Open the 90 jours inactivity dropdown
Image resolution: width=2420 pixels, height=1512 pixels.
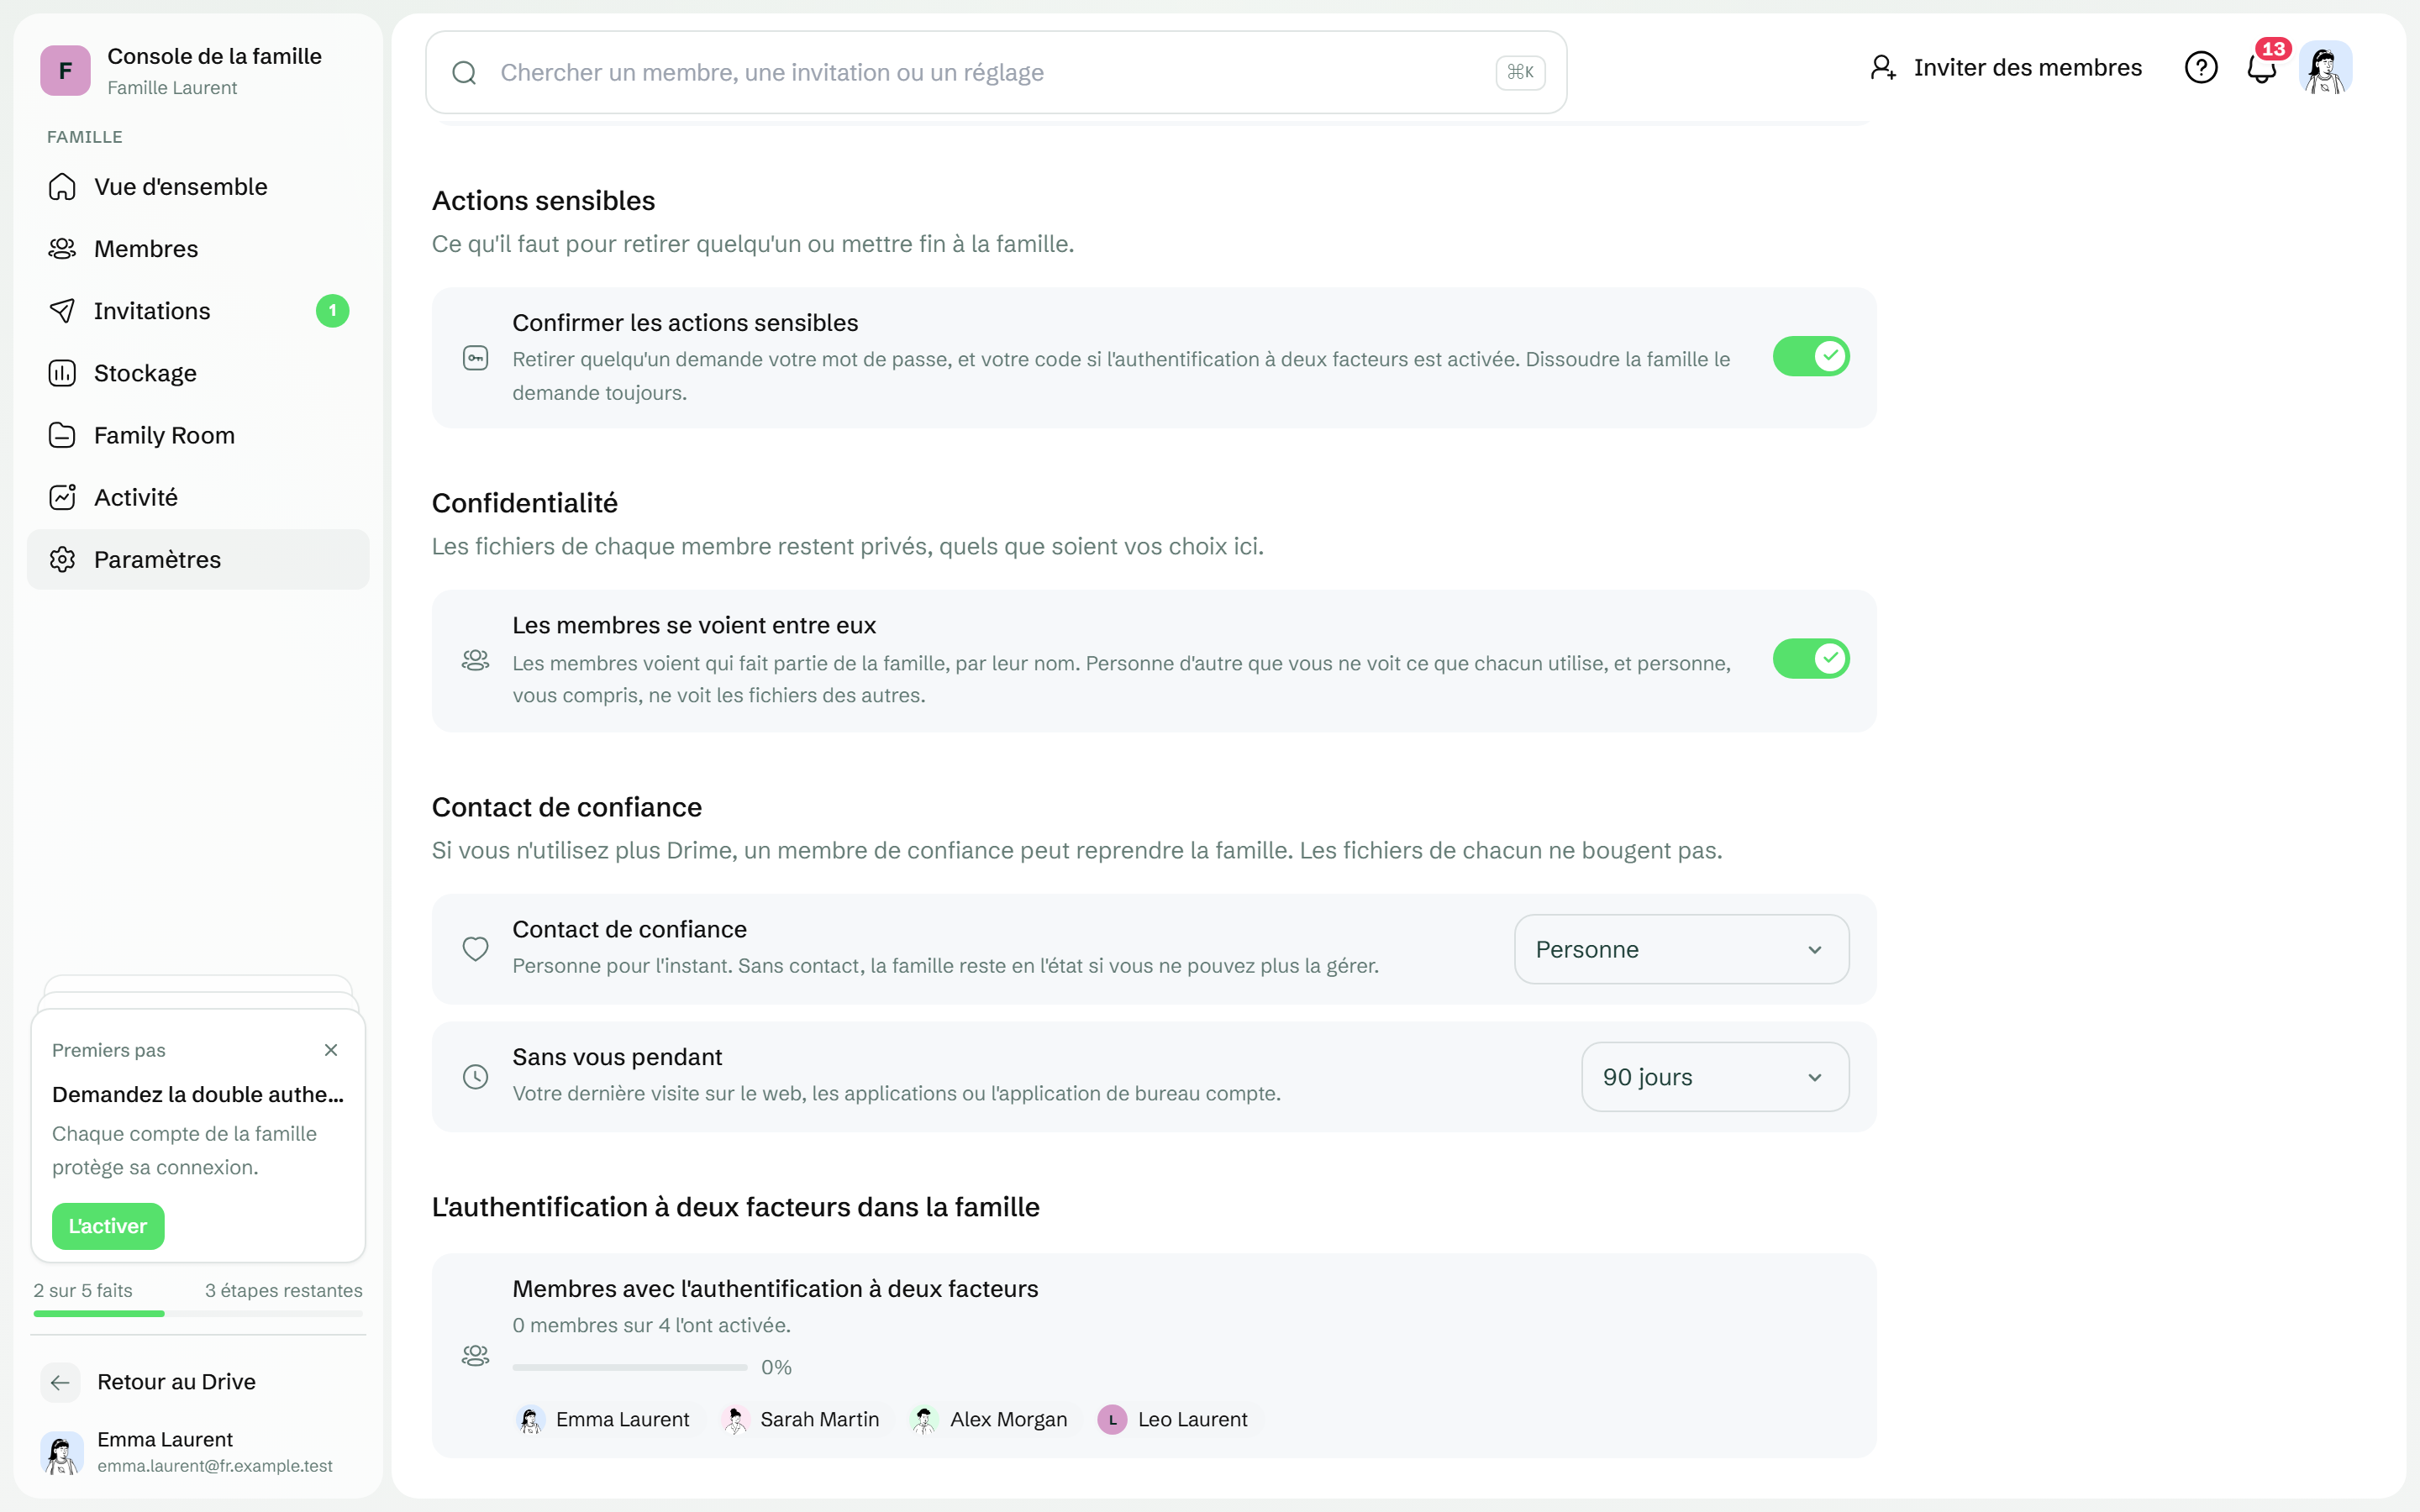[1715, 1077]
